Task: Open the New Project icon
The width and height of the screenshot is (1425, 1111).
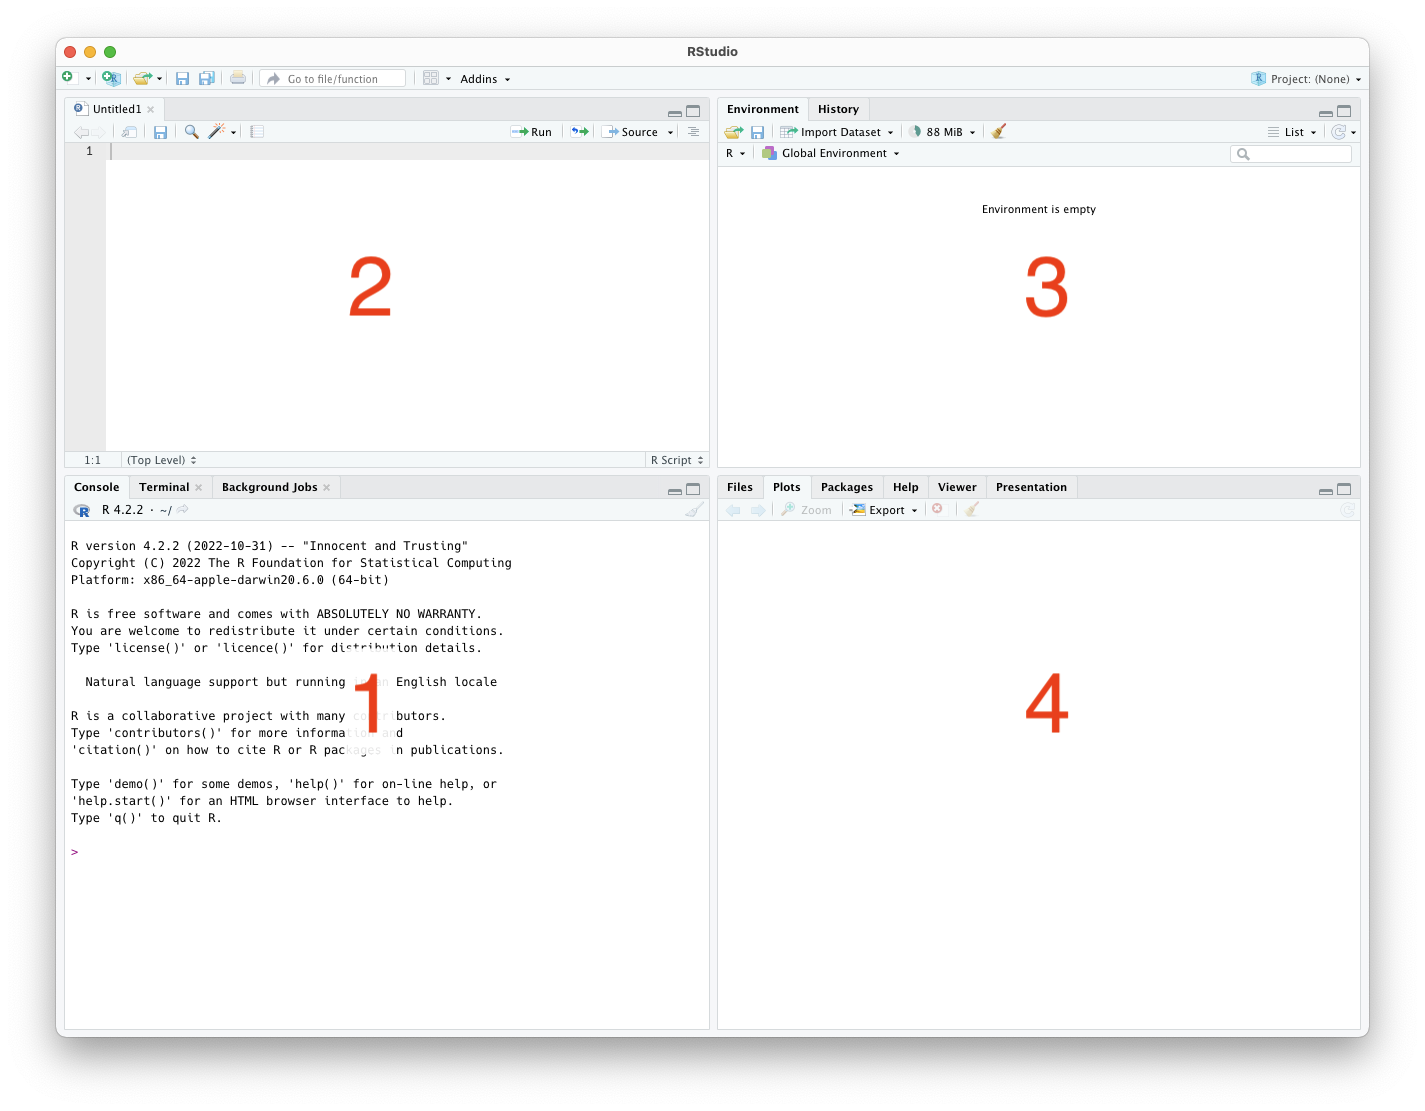Action: [x=111, y=77]
